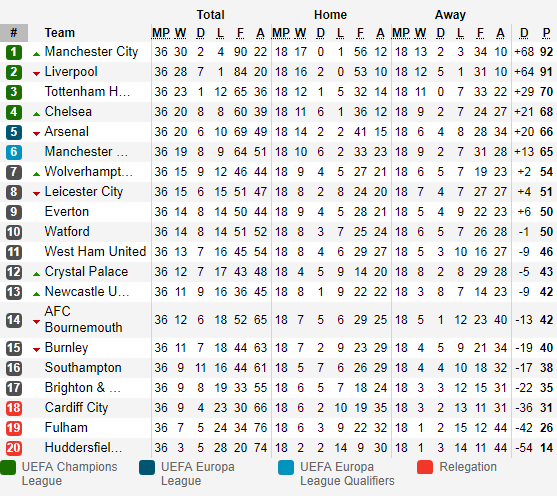Select the Home column group header
The height and width of the screenshot is (496, 557).
(330, 15)
